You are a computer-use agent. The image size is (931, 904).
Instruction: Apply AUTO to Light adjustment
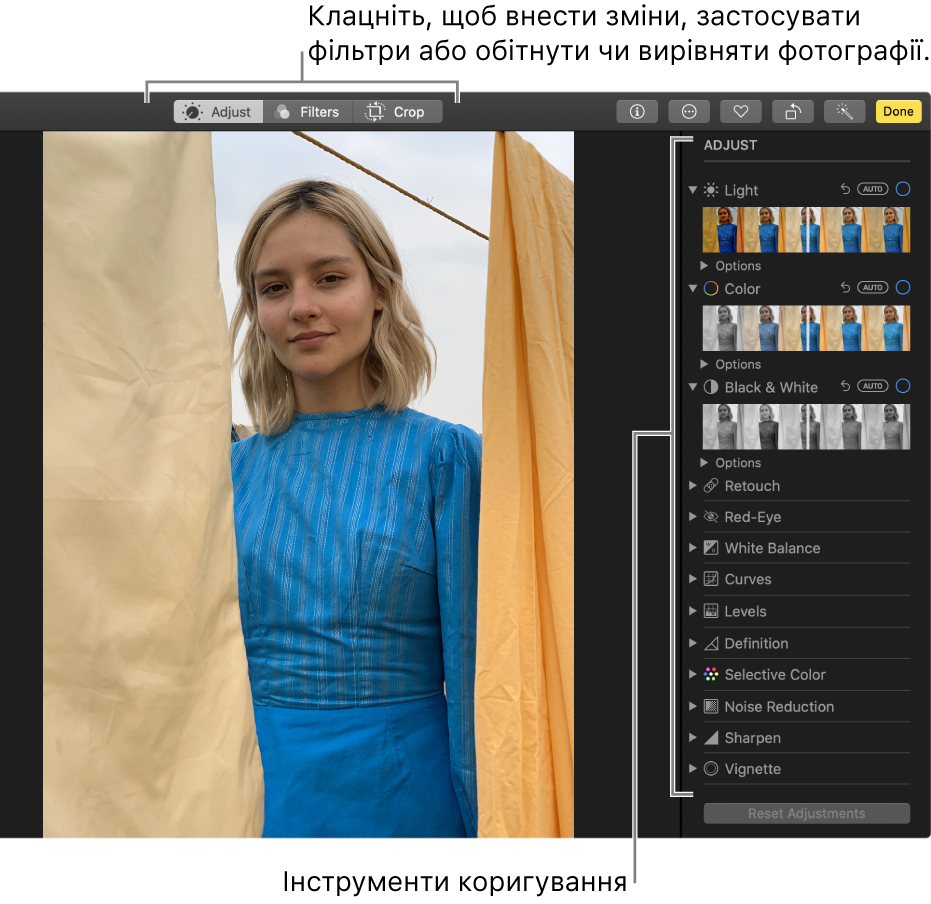872,189
